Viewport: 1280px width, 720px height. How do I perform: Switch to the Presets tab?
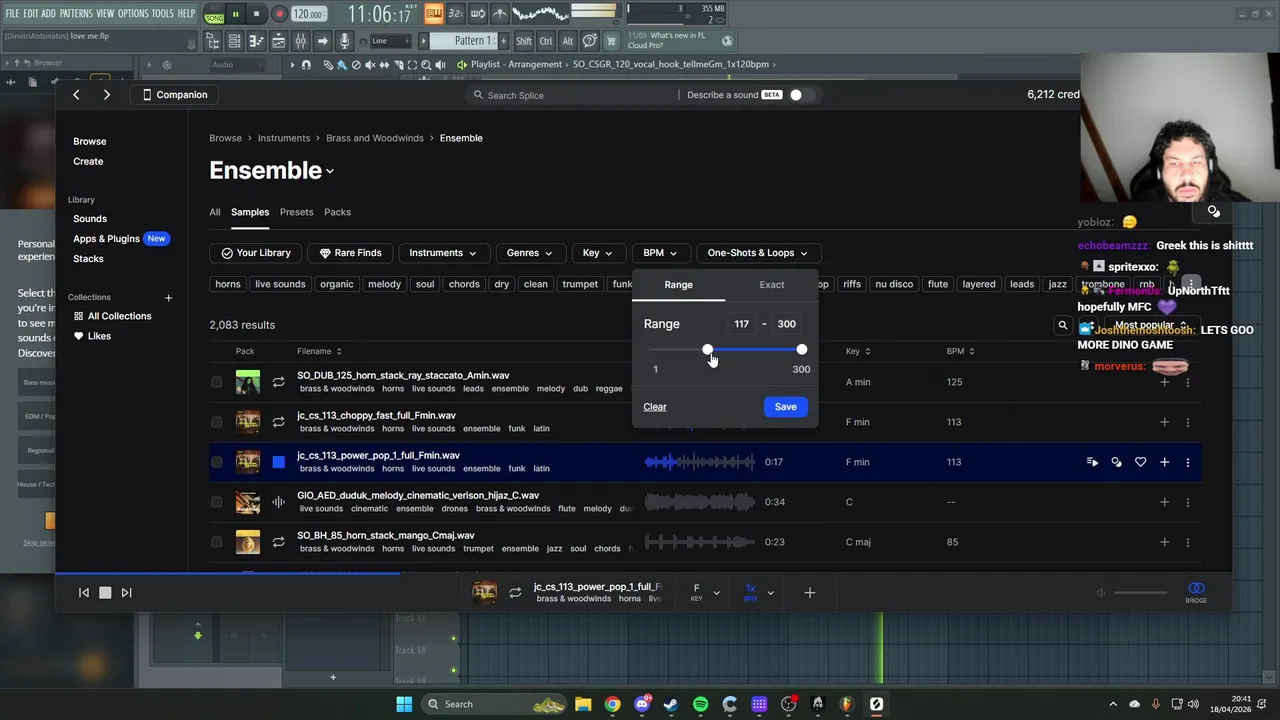[x=296, y=212]
